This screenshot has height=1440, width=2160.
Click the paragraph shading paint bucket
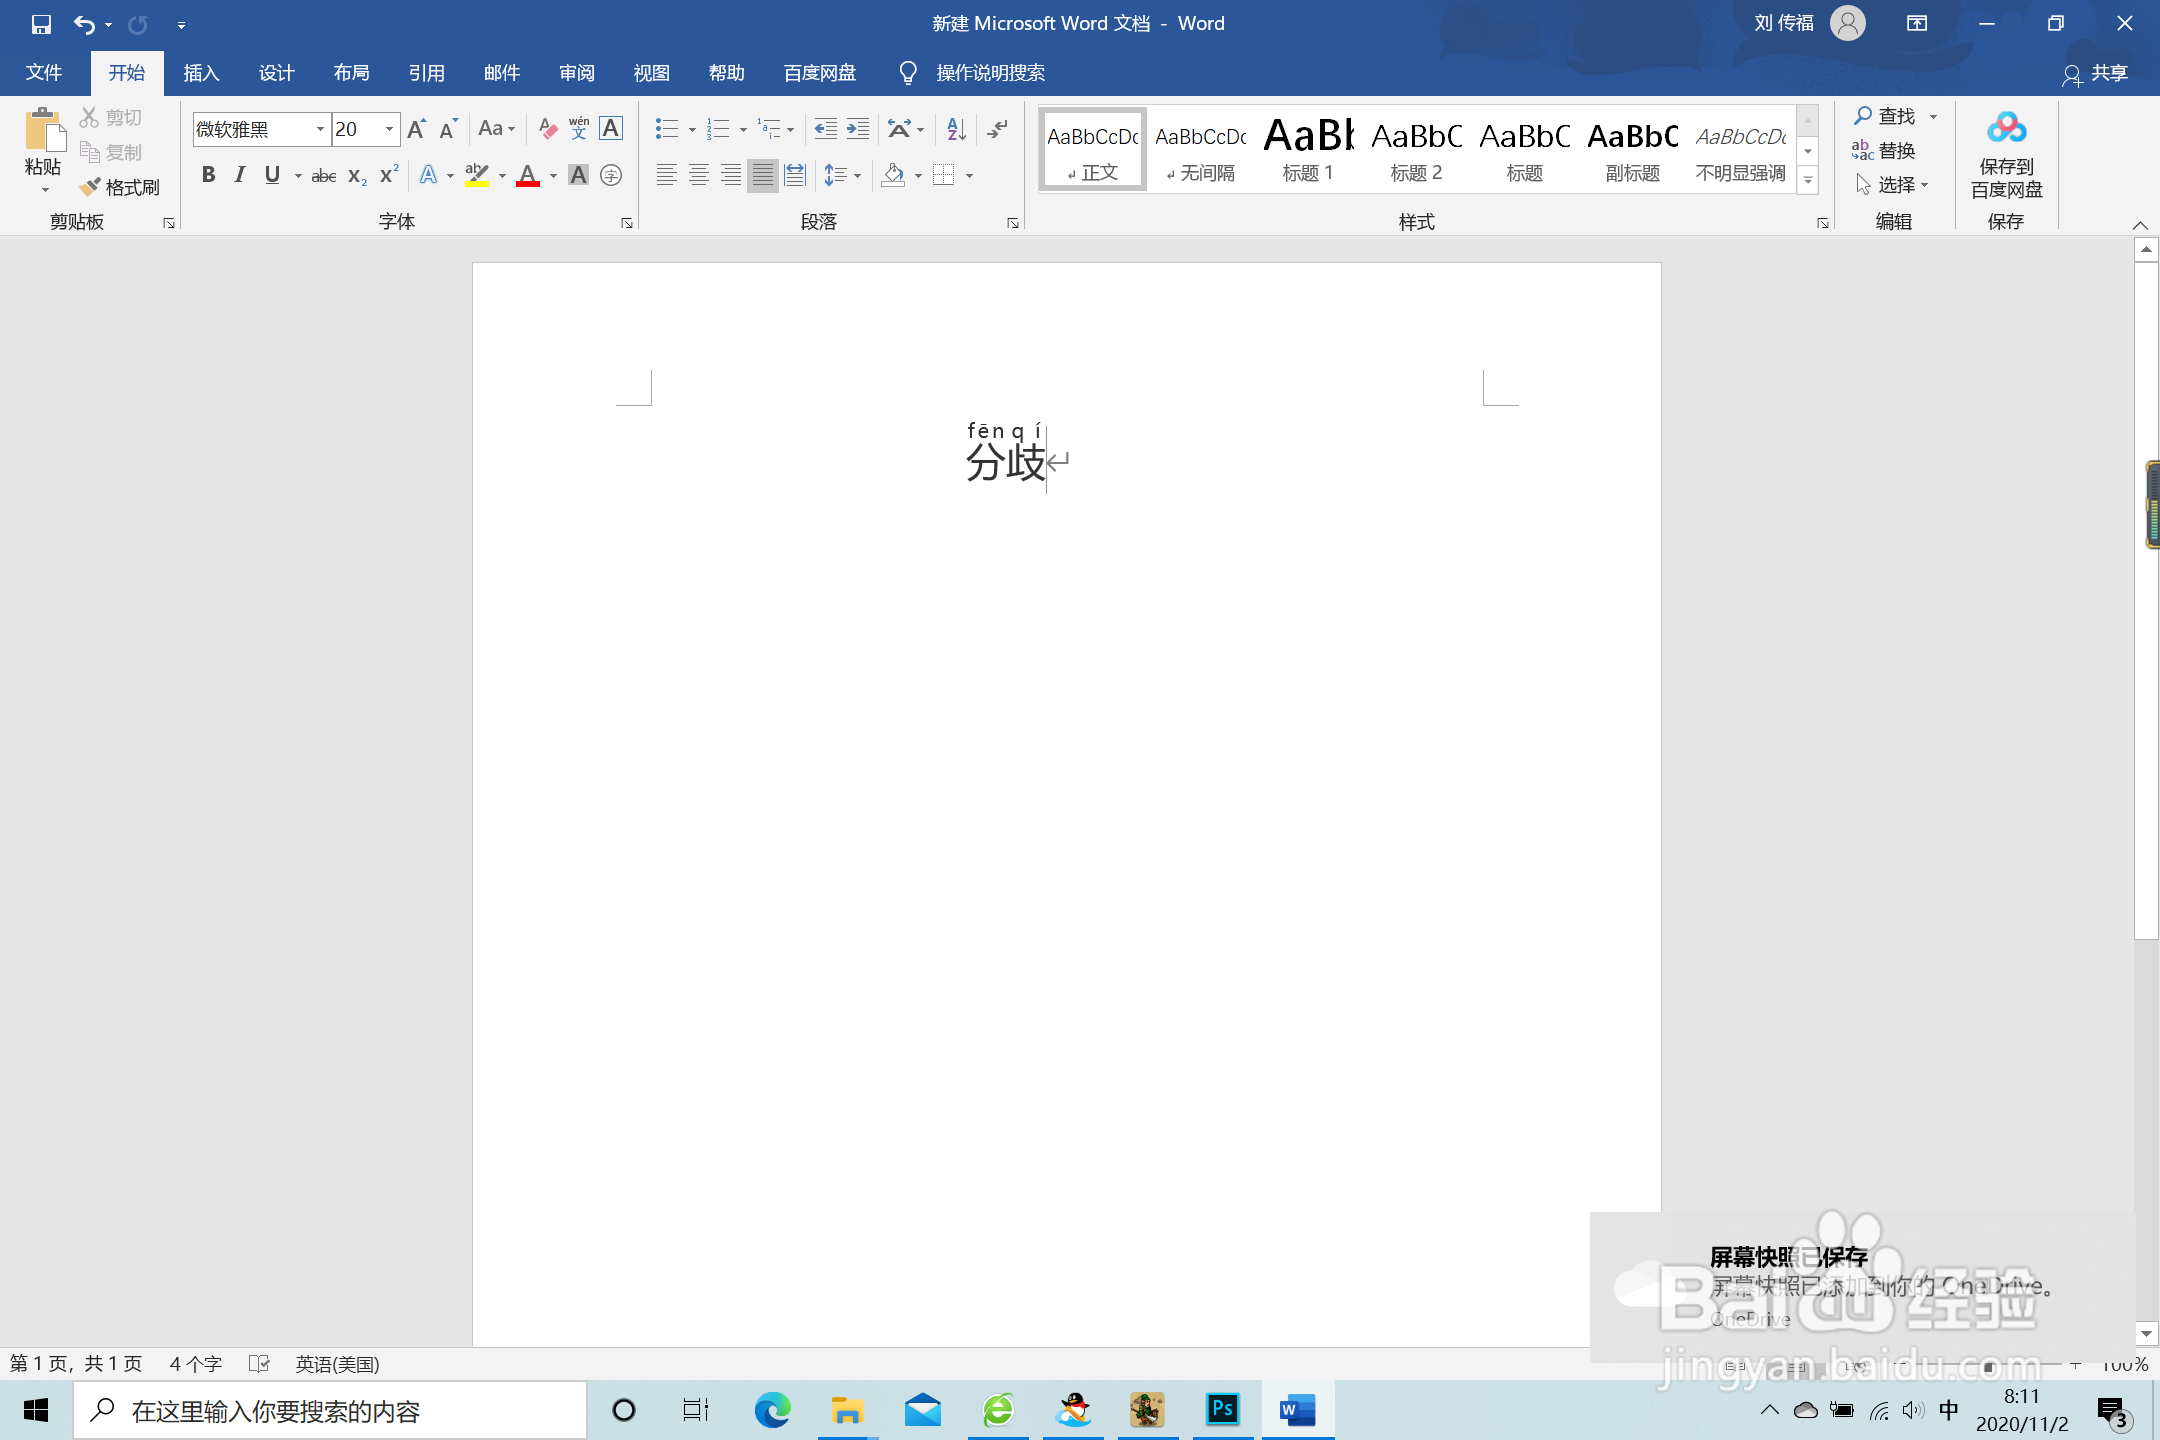(x=893, y=175)
